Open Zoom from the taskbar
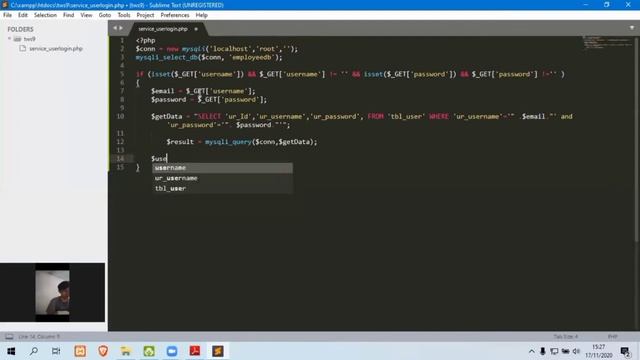This screenshot has width=640, height=360. (x=172, y=351)
